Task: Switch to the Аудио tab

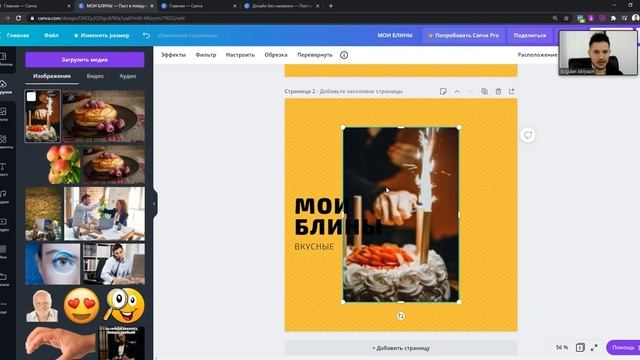Action: click(x=128, y=76)
